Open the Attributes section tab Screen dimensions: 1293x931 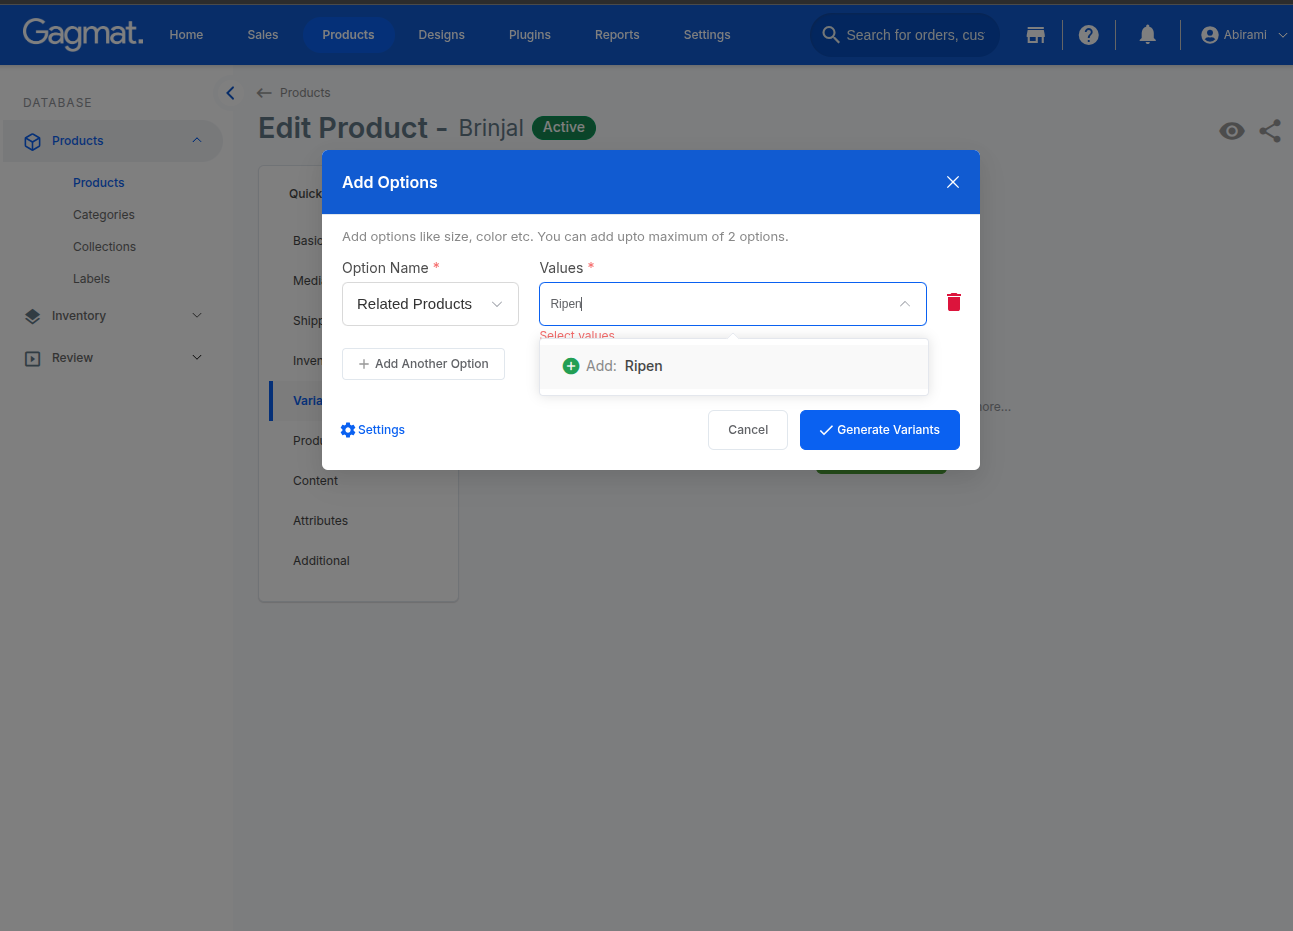click(321, 521)
